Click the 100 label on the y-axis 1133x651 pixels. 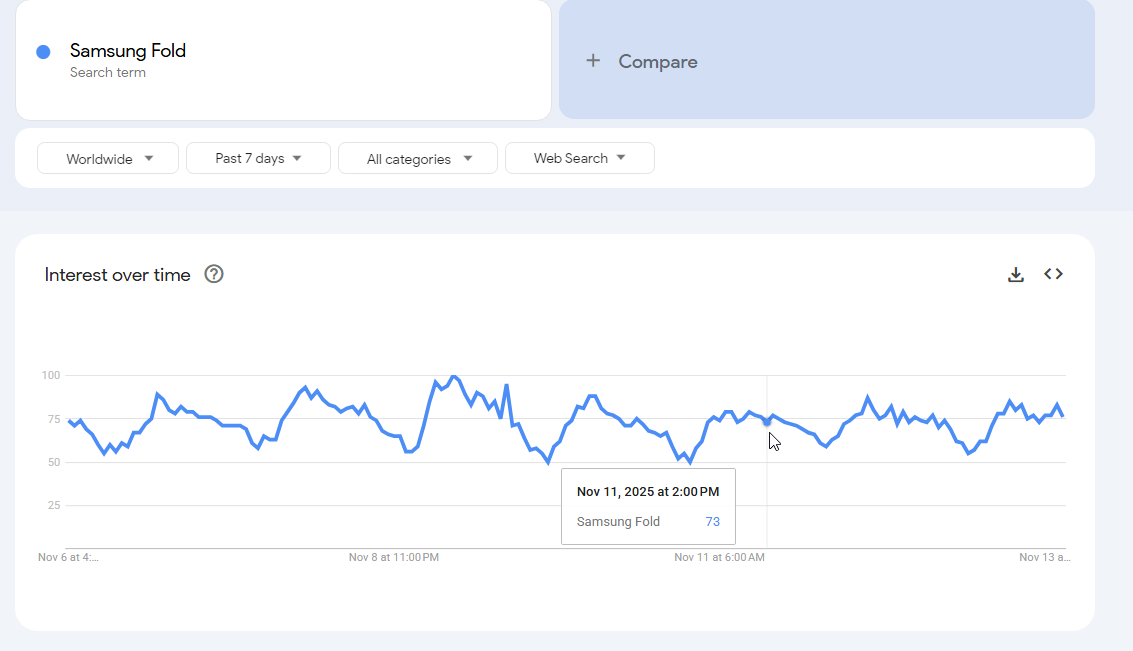(x=51, y=376)
